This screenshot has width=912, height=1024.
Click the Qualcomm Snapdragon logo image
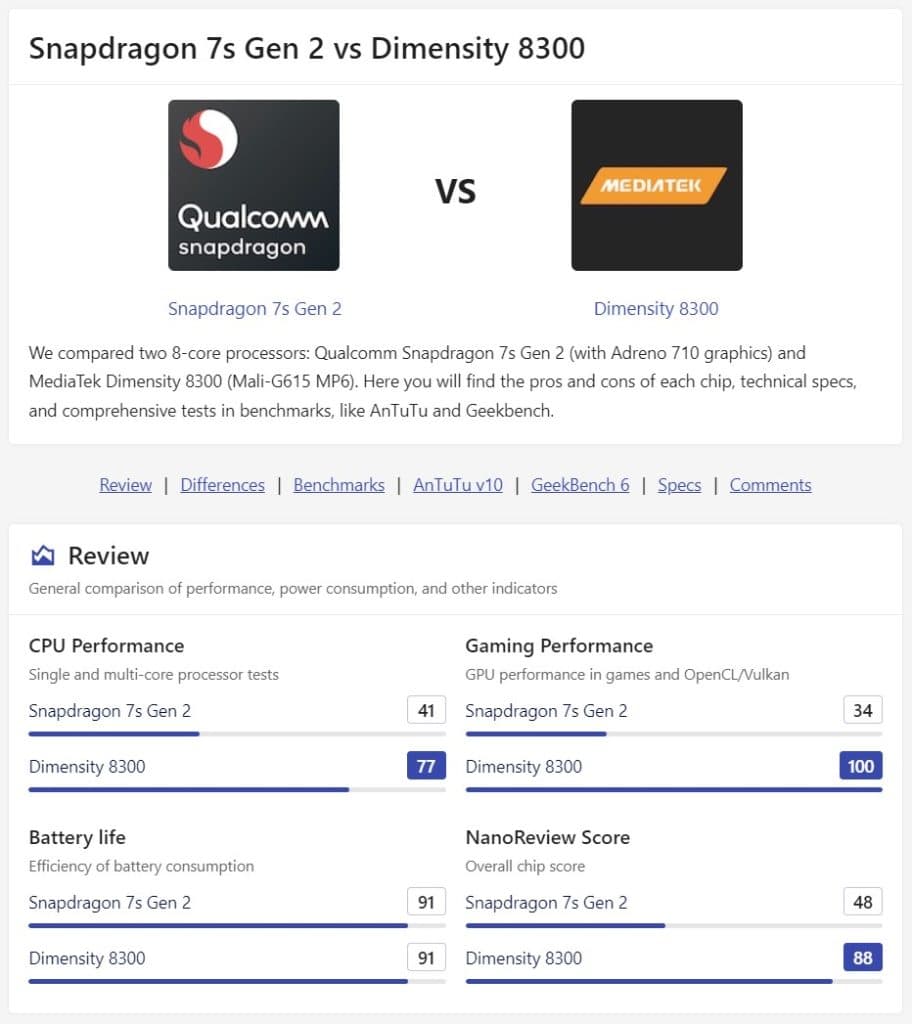click(x=253, y=185)
